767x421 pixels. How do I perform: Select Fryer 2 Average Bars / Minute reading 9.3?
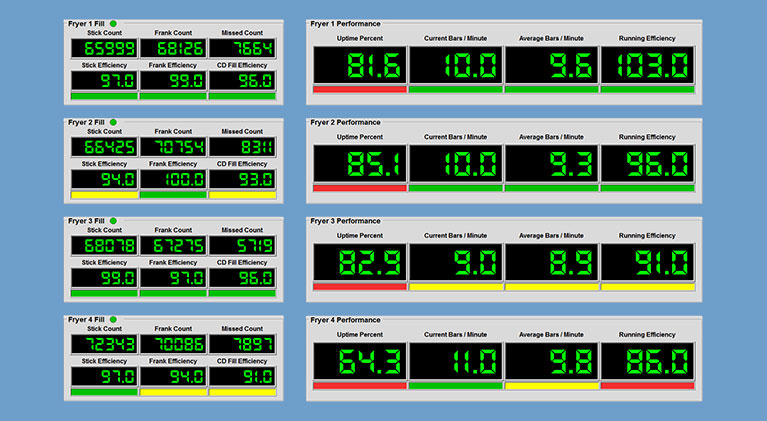(x=551, y=163)
